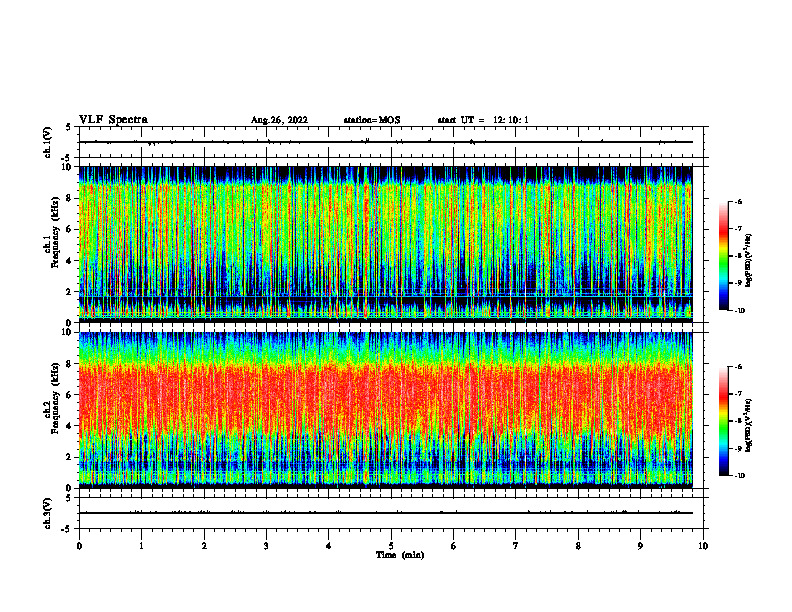This screenshot has height=612, width=792.
Task: Click the '4' kHz tick on ch.2 frequency axis
Action: tap(70, 426)
